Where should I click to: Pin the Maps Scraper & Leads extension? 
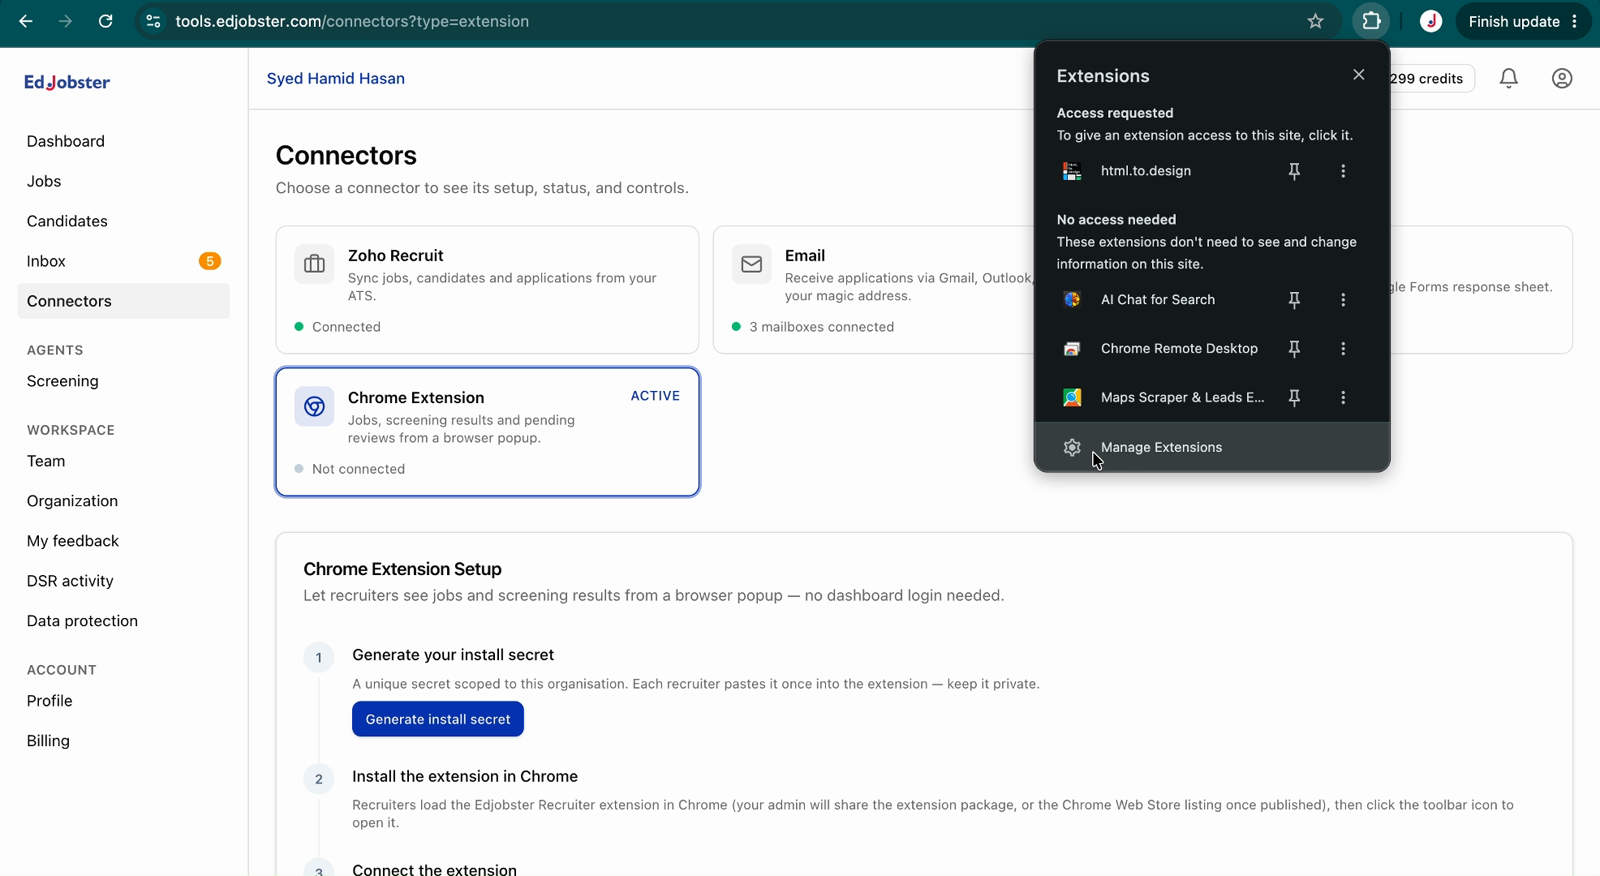point(1294,397)
